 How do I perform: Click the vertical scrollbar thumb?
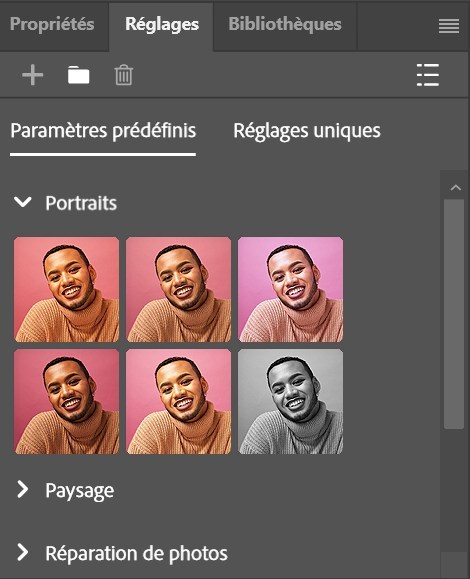point(454,314)
